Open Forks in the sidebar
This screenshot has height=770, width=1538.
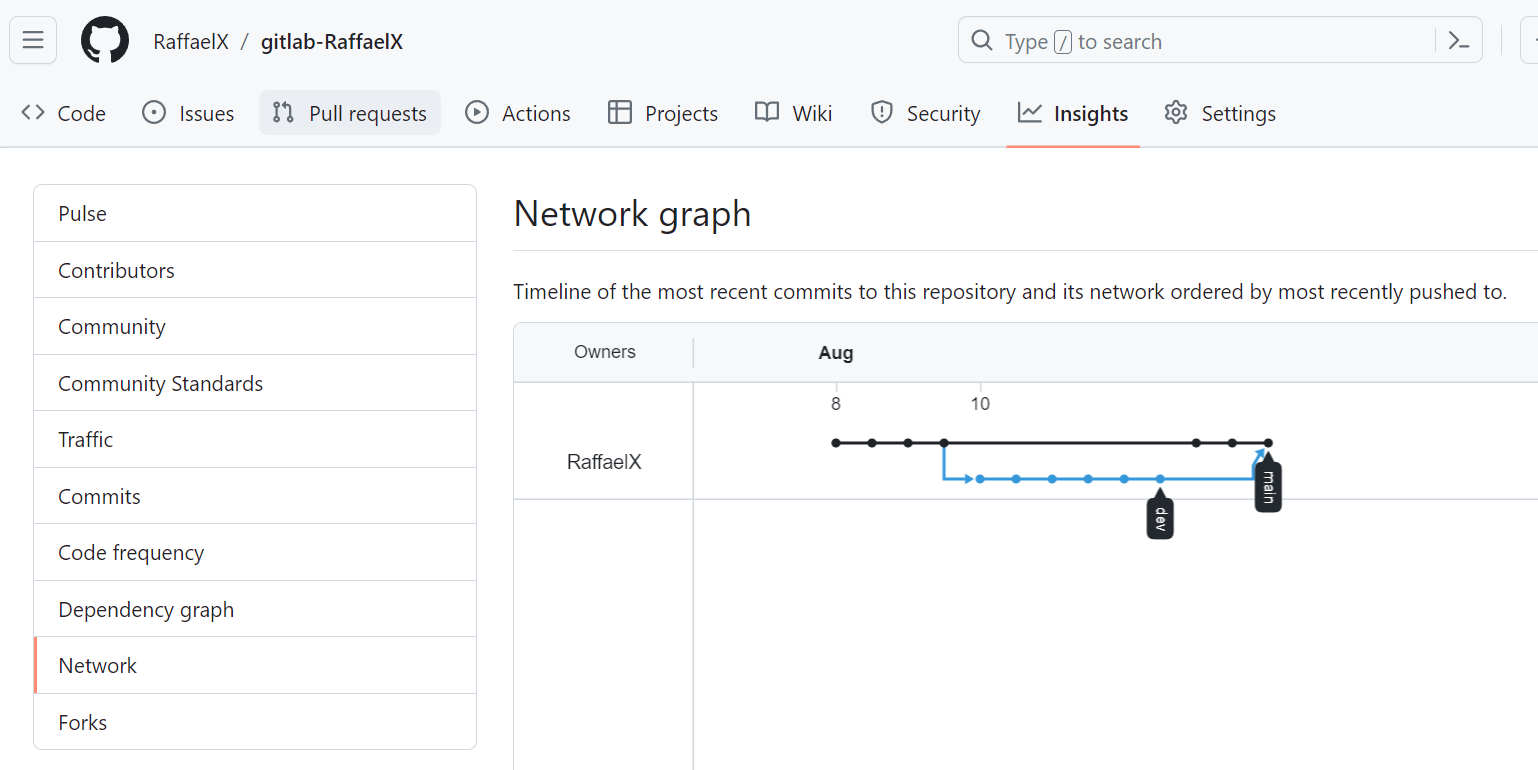coord(255,722)
